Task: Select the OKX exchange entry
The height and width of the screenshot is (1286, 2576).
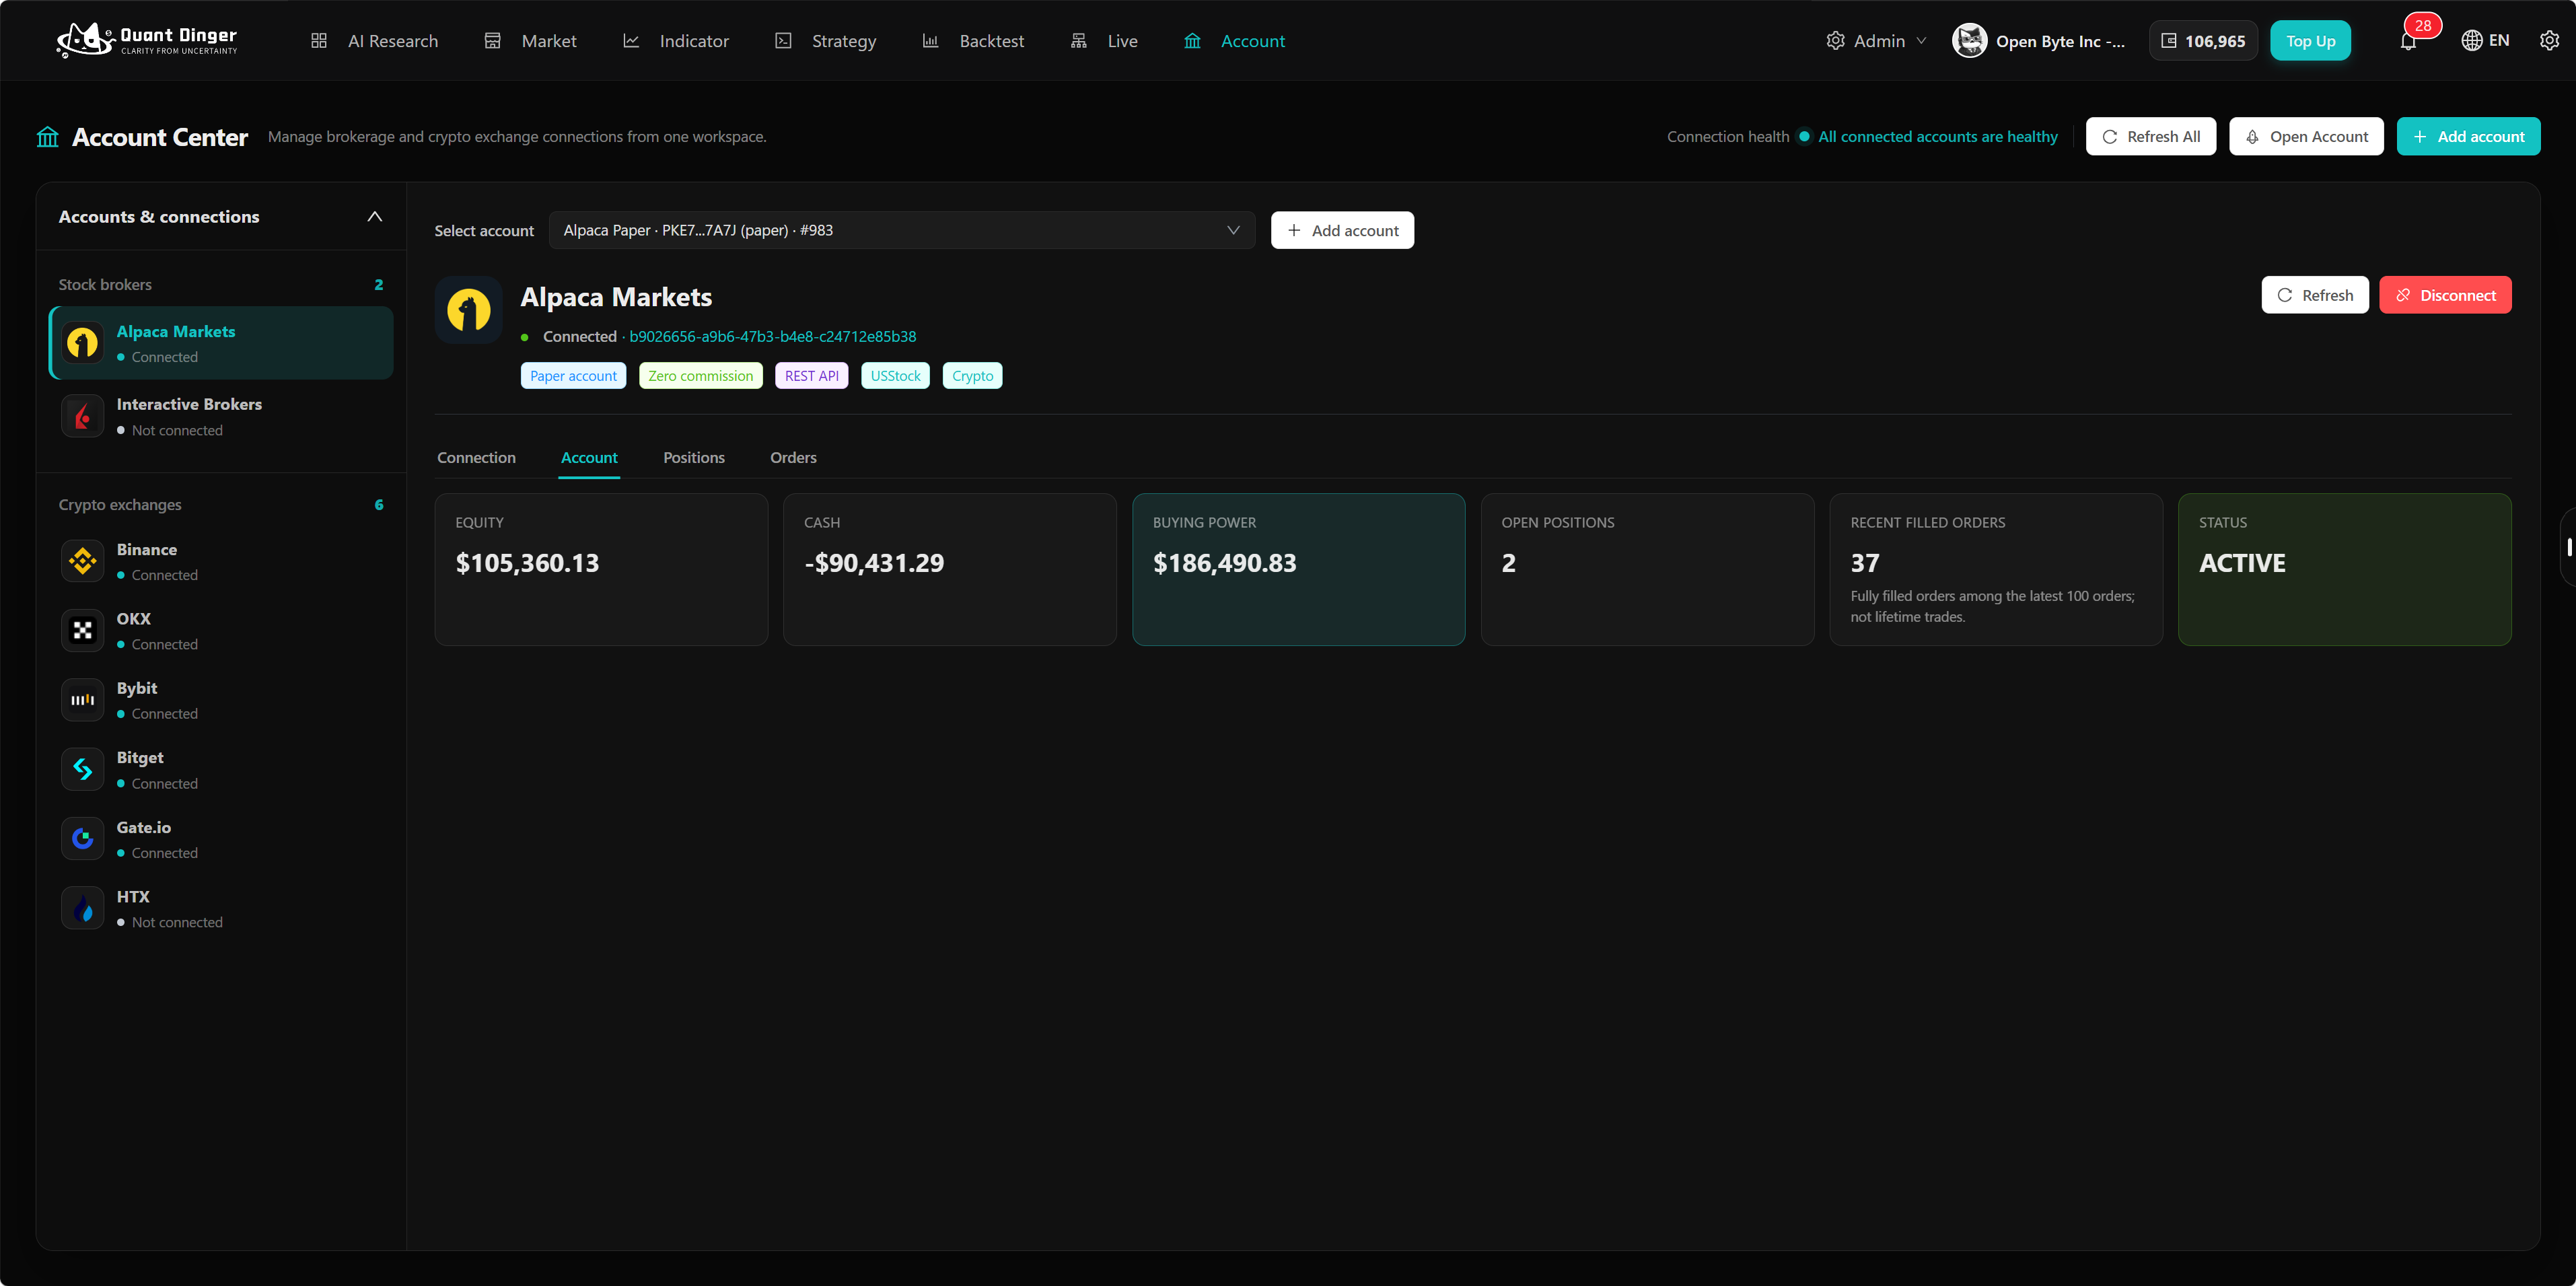Action: pos(221,631)
